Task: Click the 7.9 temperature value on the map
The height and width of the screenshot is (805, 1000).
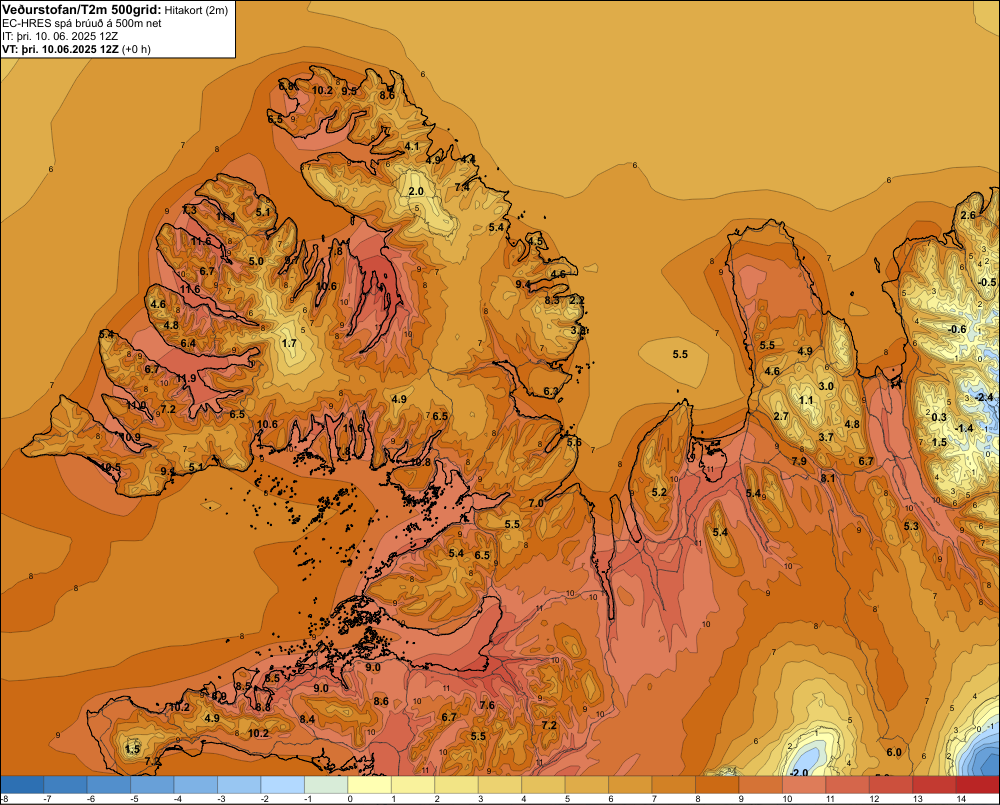Action: [799, 461]
